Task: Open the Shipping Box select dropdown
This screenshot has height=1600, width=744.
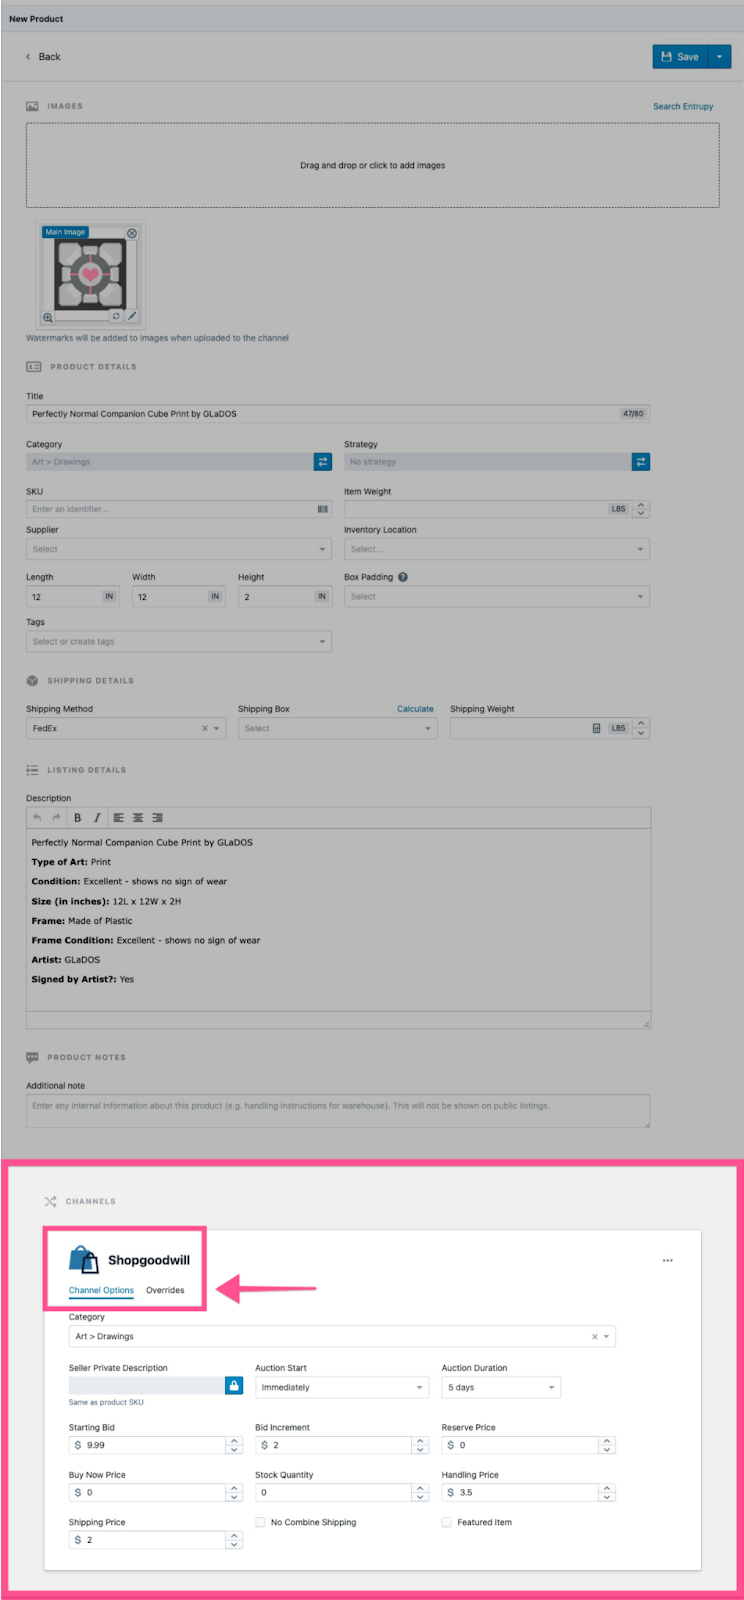Action: coord(337,728)
